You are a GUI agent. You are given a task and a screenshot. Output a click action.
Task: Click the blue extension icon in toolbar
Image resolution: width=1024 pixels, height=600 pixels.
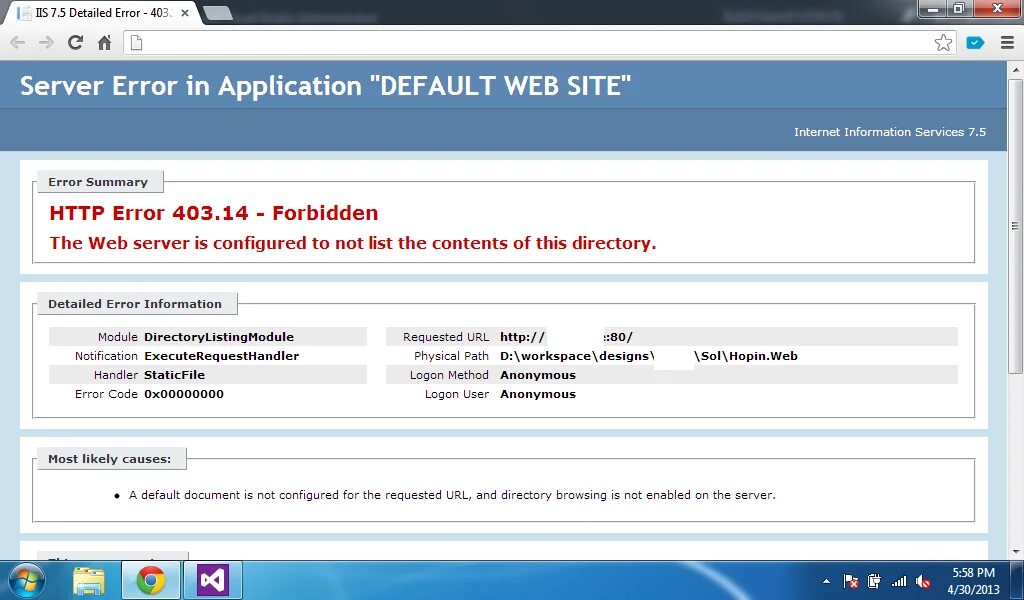pyautogui.click(x=975, y=43)
